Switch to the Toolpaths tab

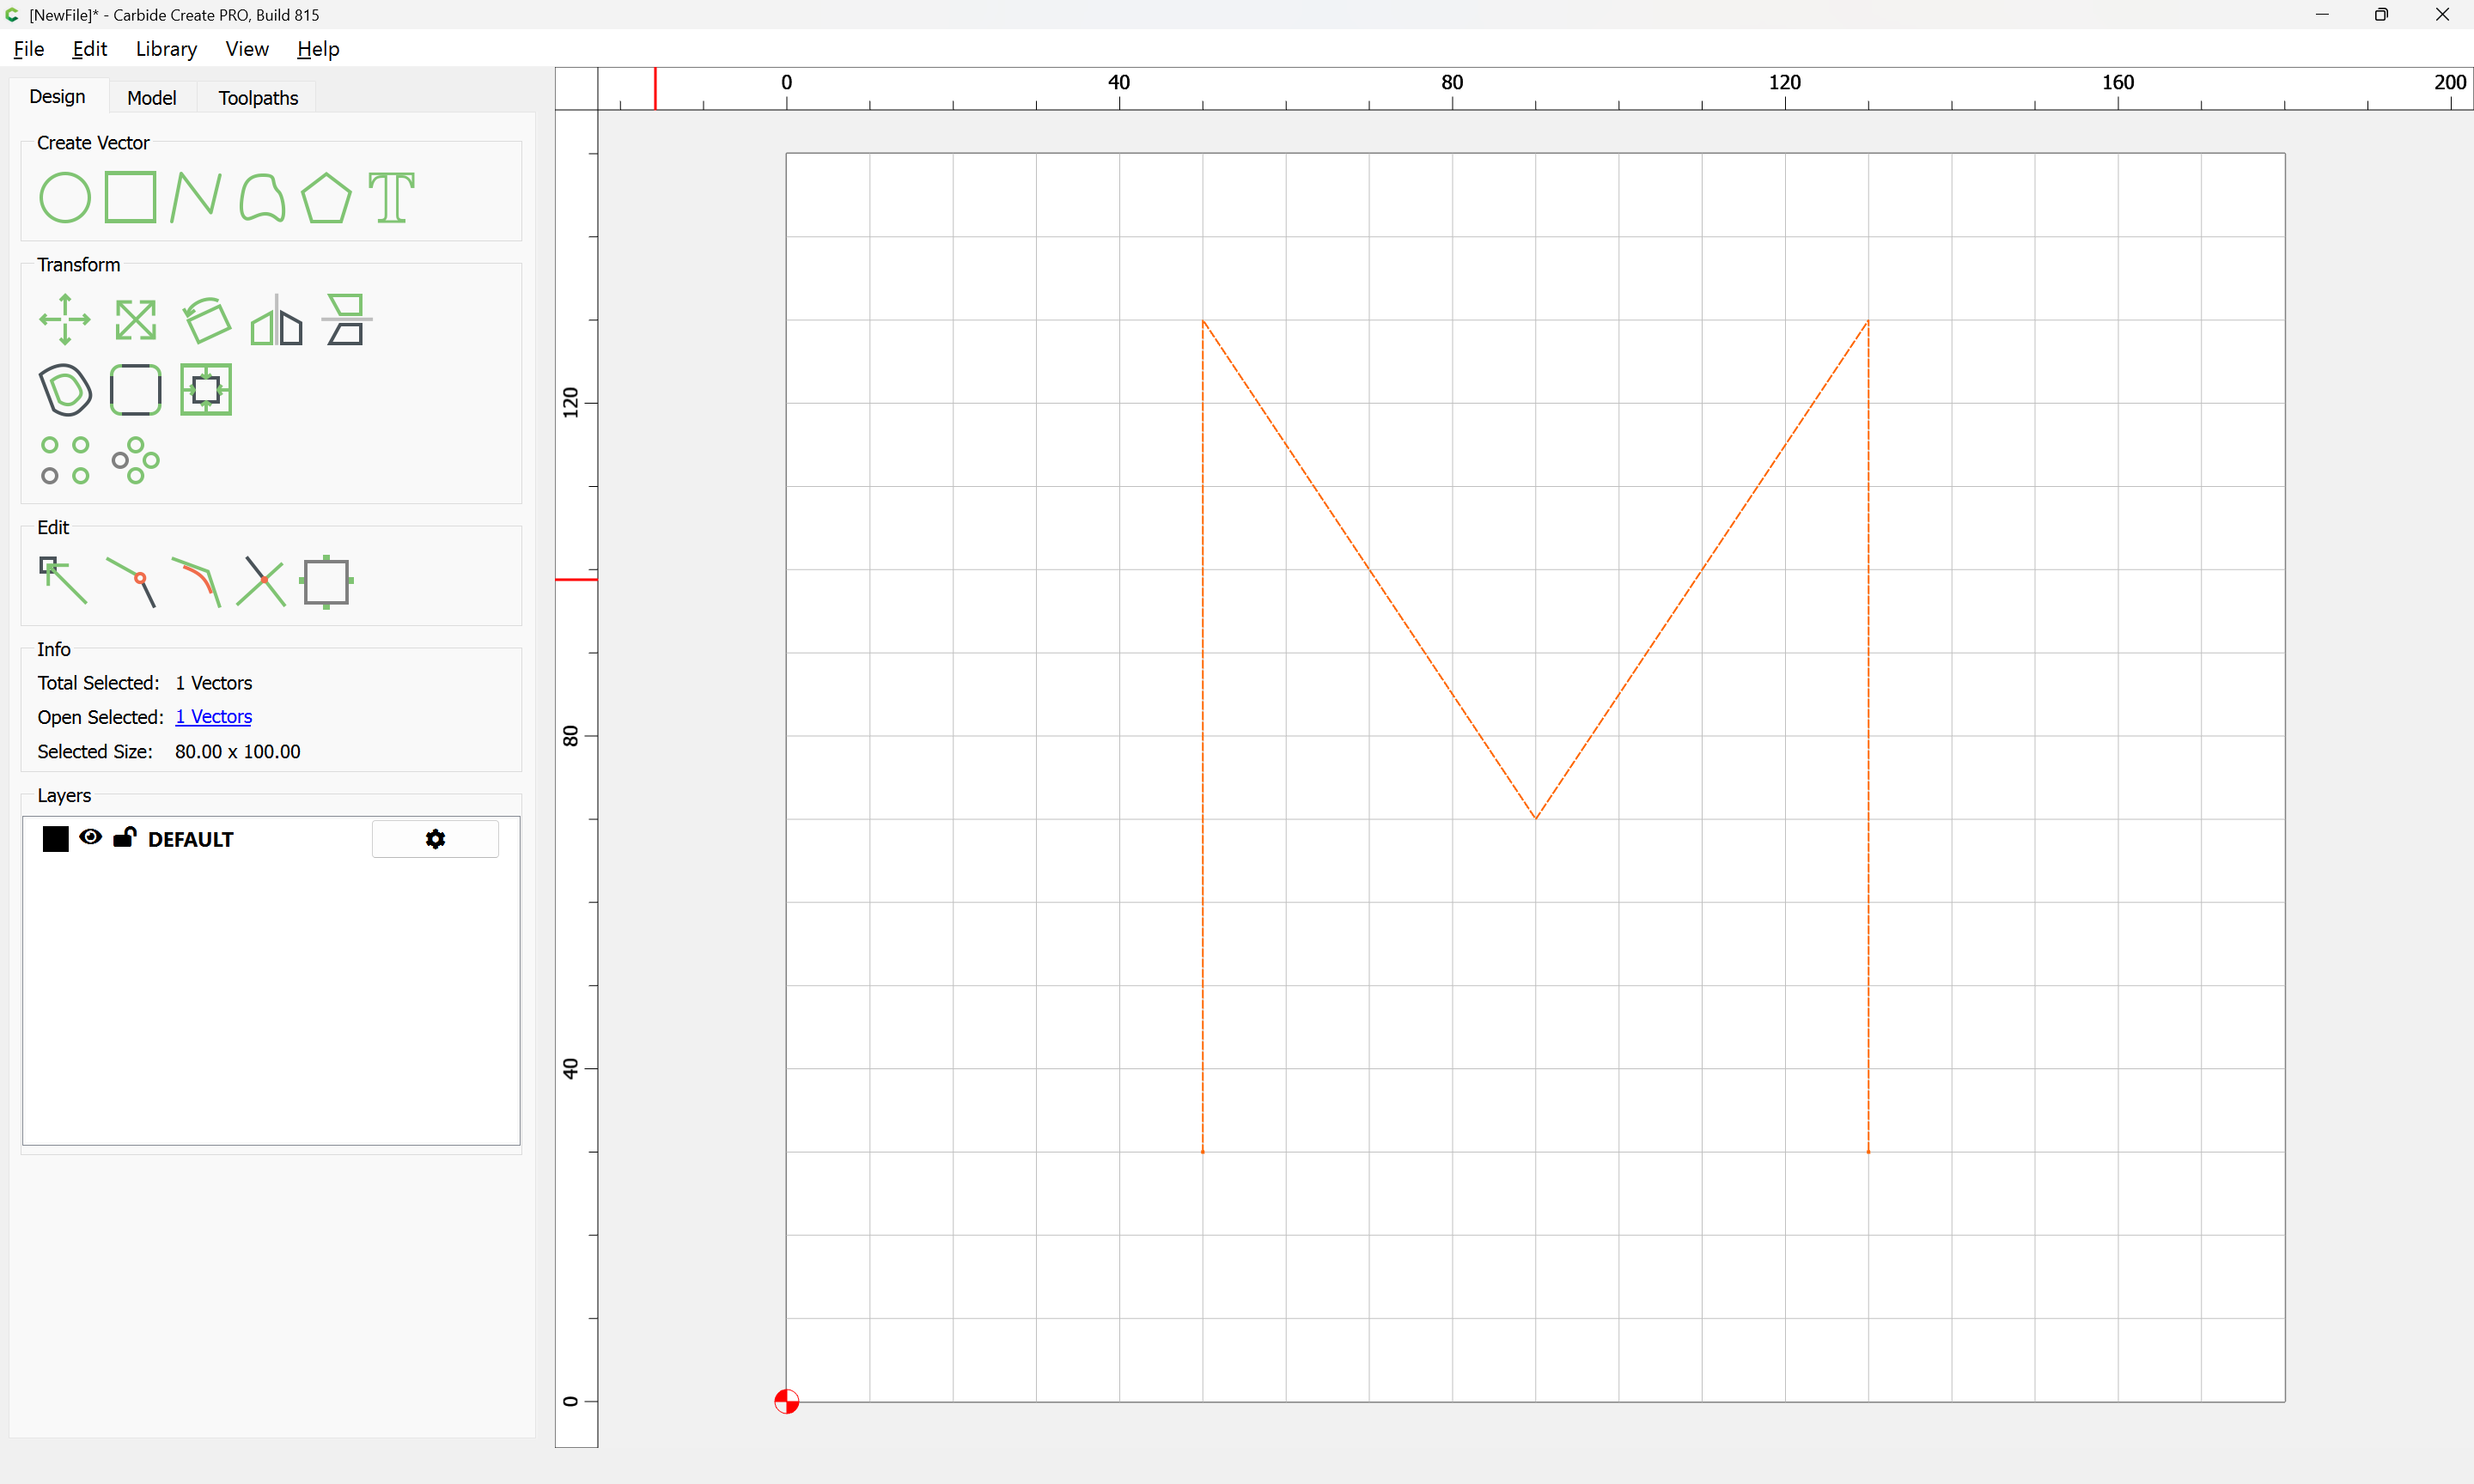(258, 98)
